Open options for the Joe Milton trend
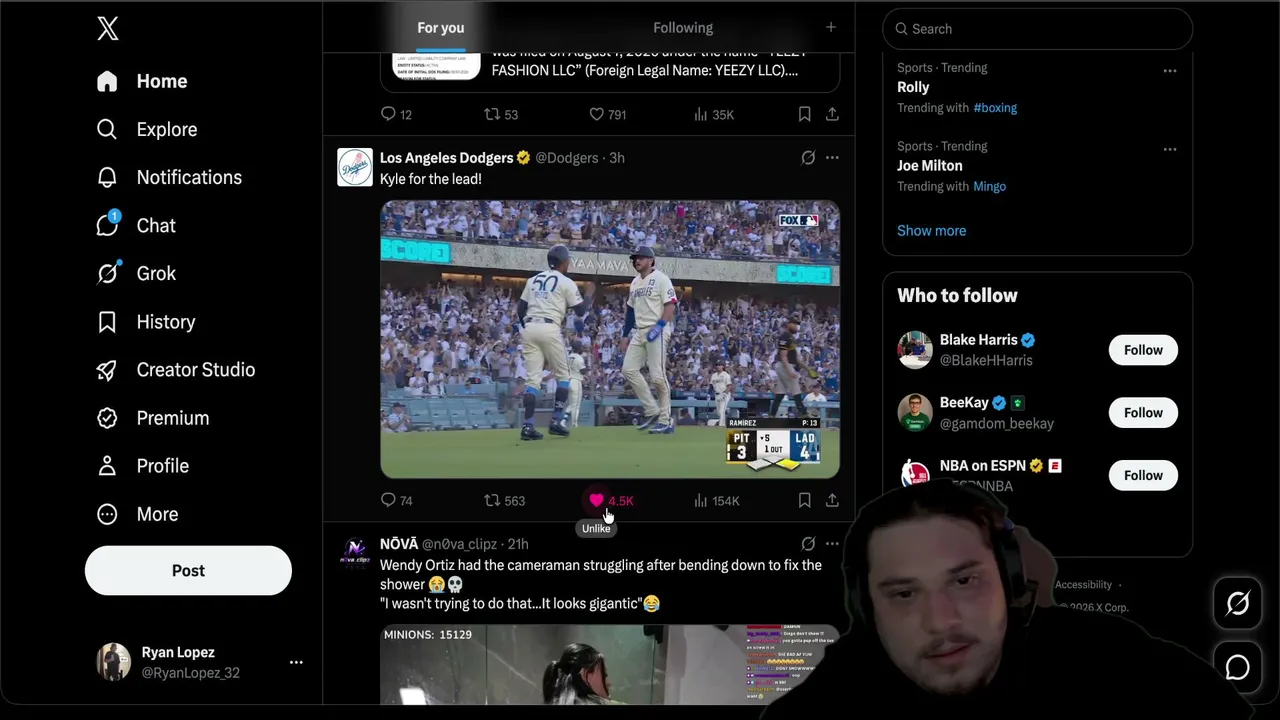The width and height of the screenshot is (1280, 720). pyautogui.click(x=1170, y=149)
